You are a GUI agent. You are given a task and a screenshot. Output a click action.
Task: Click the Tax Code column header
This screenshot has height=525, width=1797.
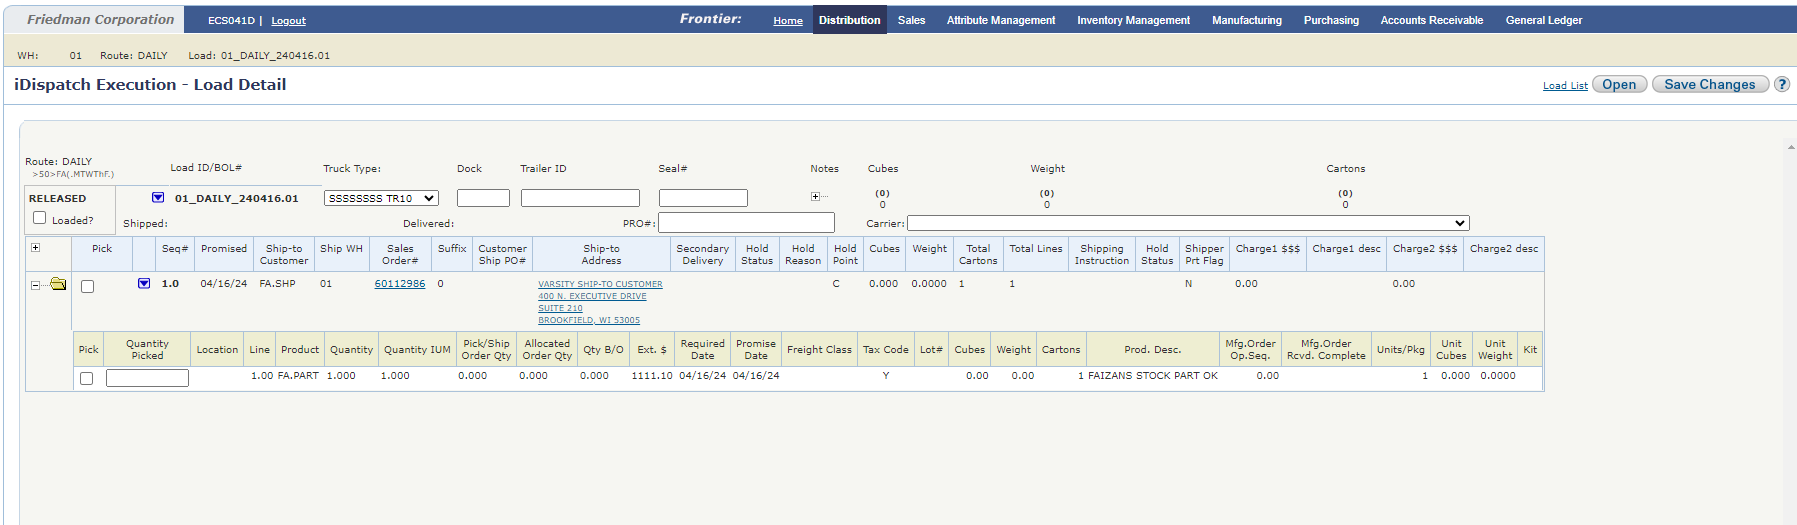pyautogui.click(x=886, y=350)
